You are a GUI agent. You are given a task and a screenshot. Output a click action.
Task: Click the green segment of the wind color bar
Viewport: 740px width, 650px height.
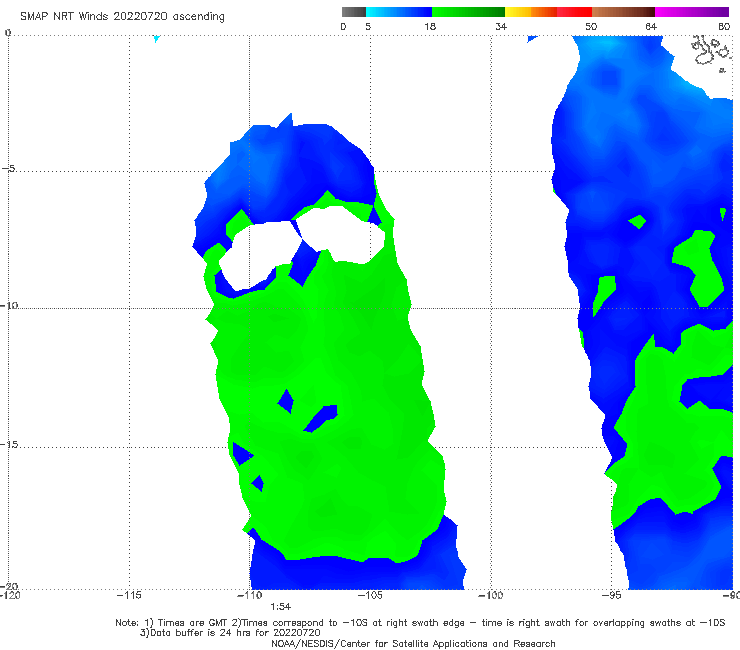point(468,12)
